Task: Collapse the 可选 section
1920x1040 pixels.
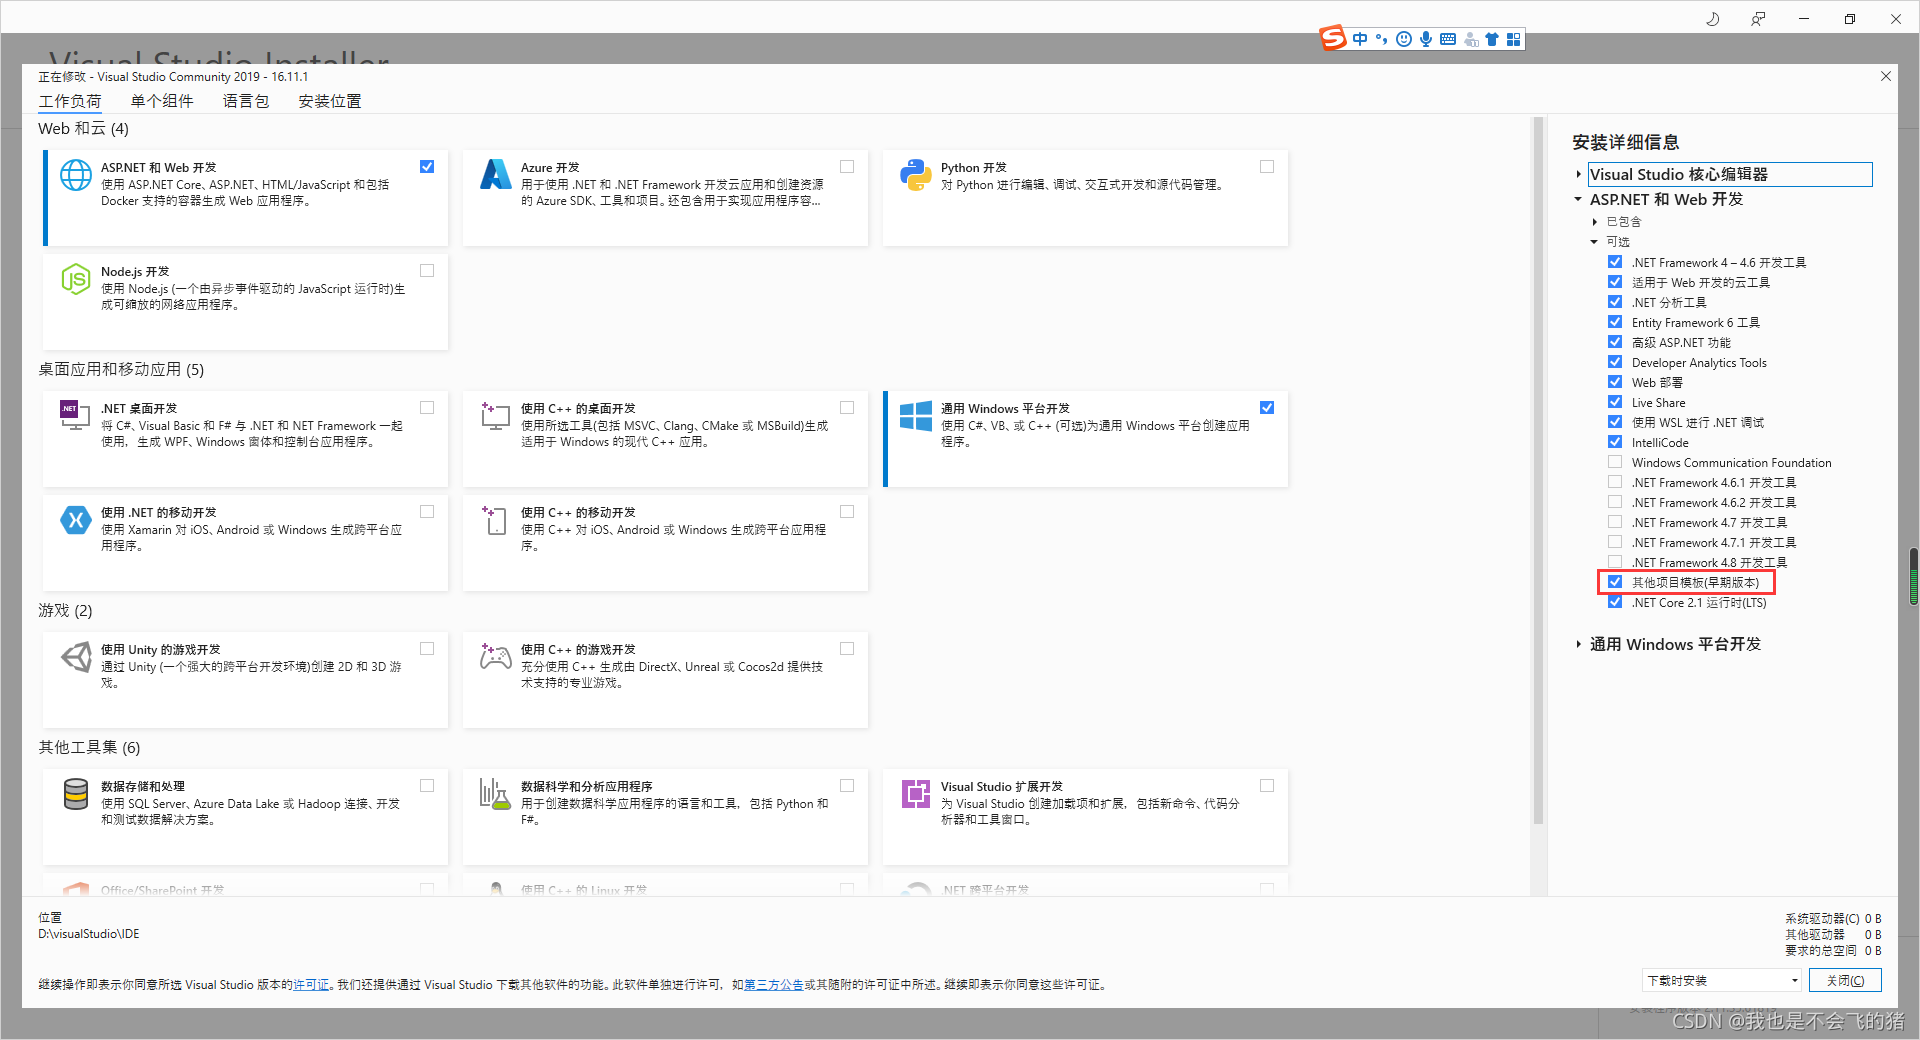Action: click(x=1594, y=242)
